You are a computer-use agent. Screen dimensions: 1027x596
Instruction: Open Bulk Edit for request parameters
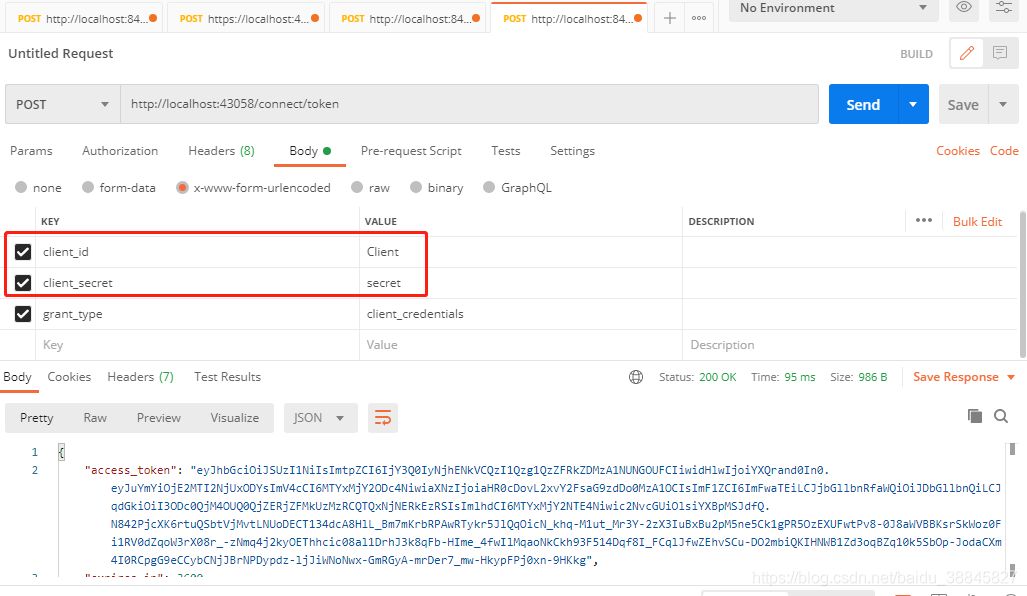[x=977, y=221]
